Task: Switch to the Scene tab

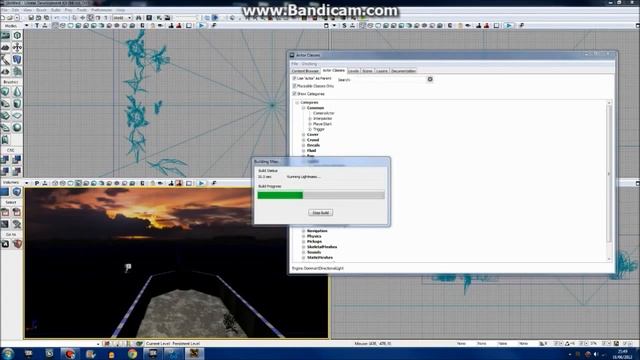Action: tap(367, 71)
